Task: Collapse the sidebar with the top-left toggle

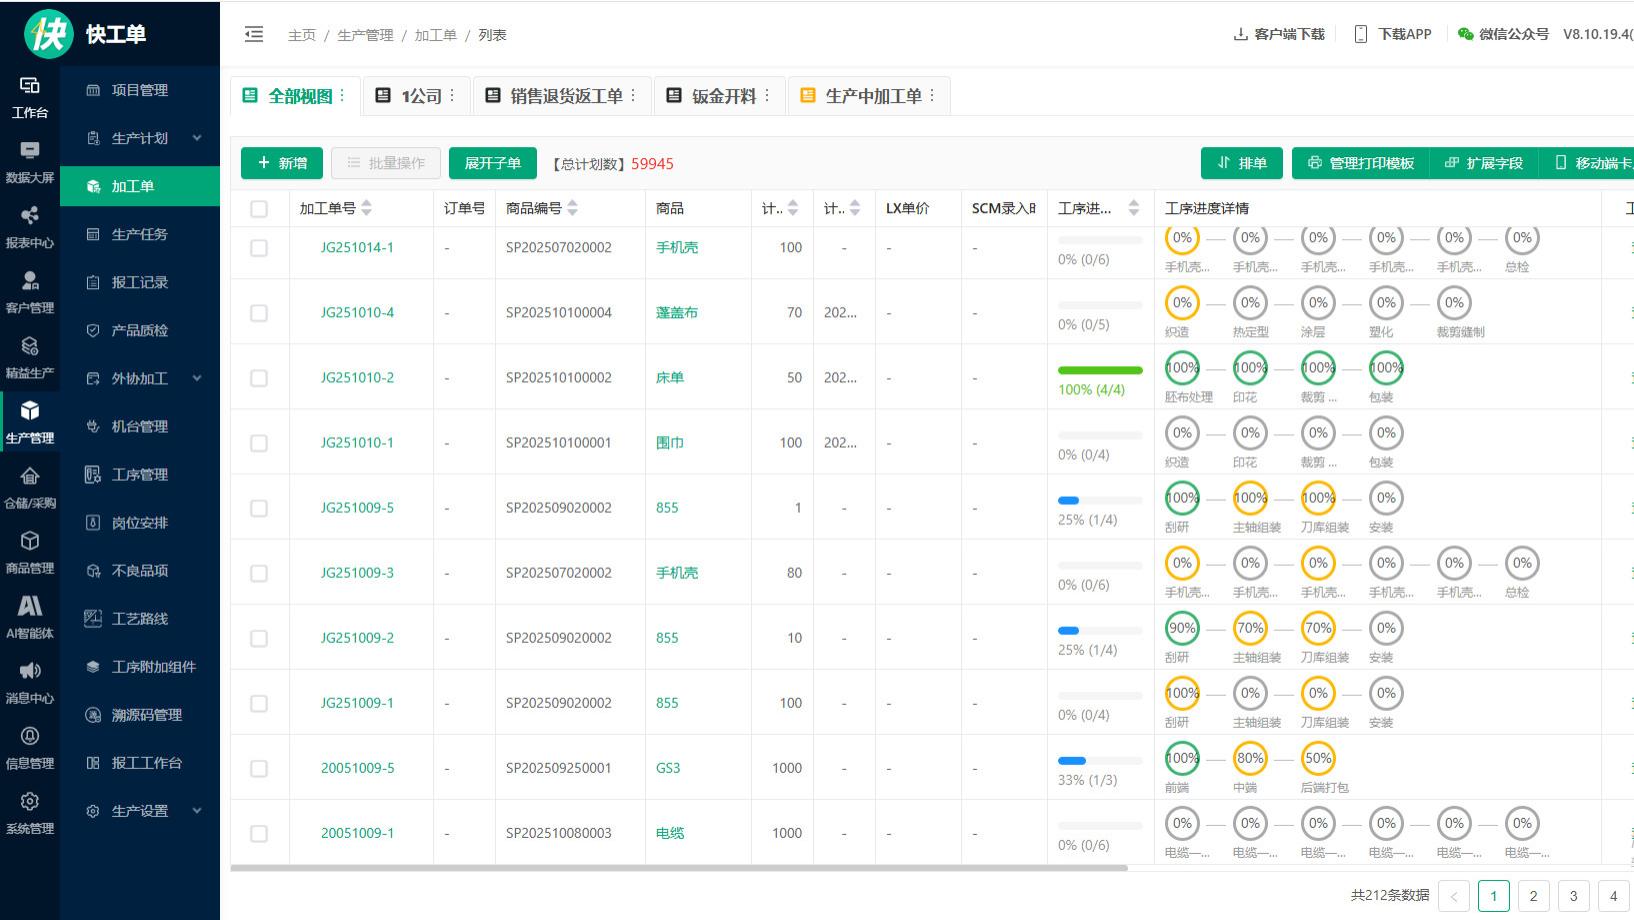Action: (x=253, y=33)
